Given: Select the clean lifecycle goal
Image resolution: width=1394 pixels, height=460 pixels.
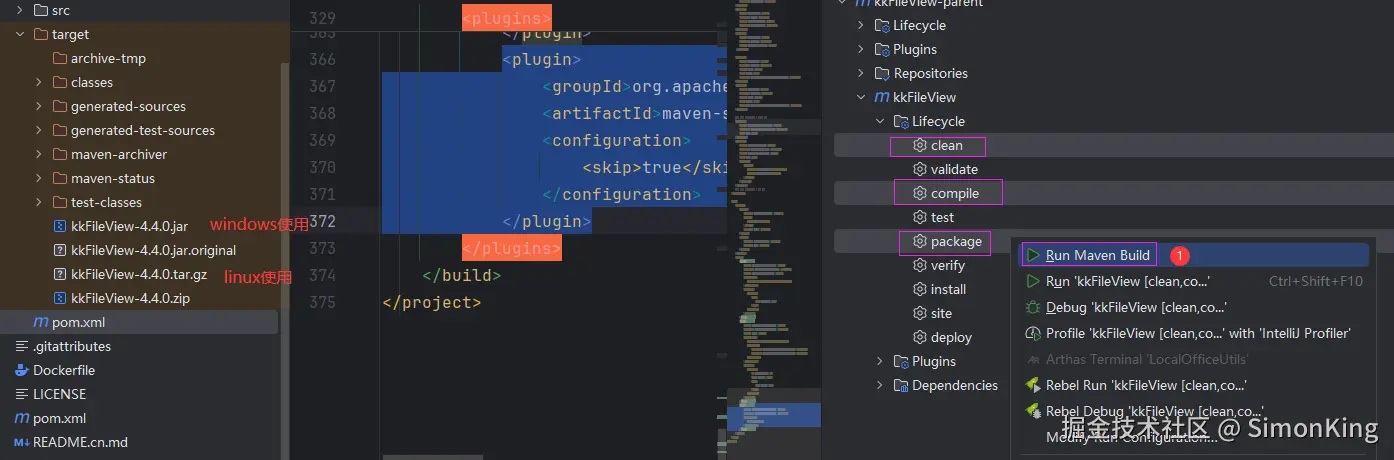Looking at the screenshot, I should pyautogui.click(x=946, y=145).
